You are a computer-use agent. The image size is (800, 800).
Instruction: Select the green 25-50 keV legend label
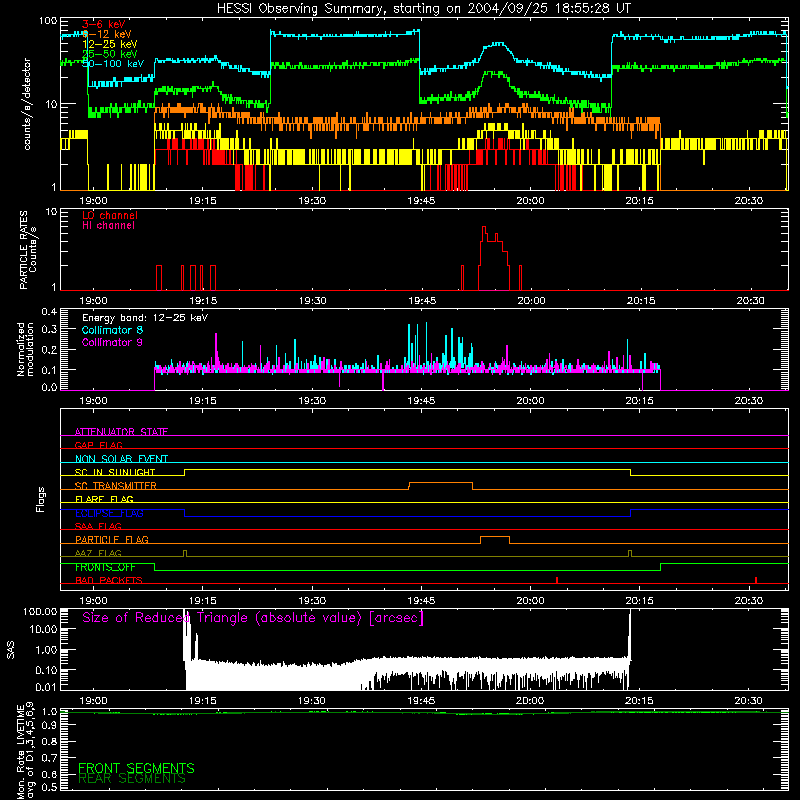109,54
